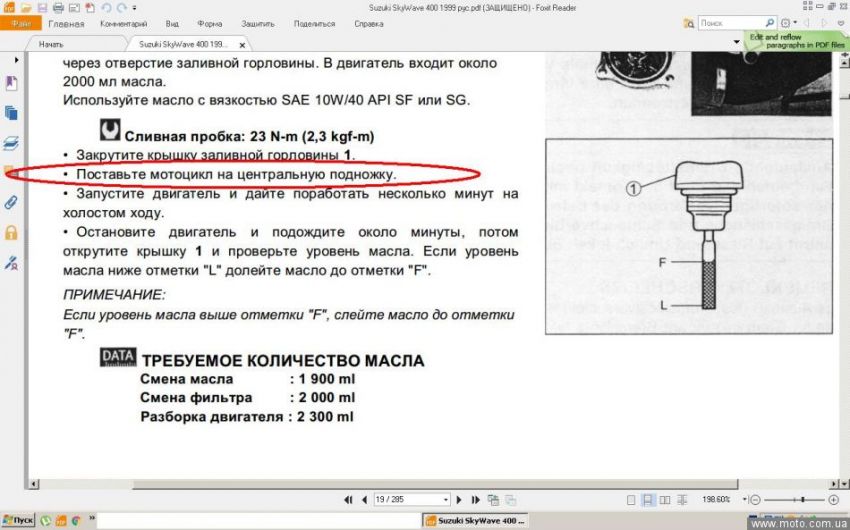Viewport: 850px width, 530px height.
Task: Open the Bookmarks panel in left sidebar
Action: click(x=11, y=84)
